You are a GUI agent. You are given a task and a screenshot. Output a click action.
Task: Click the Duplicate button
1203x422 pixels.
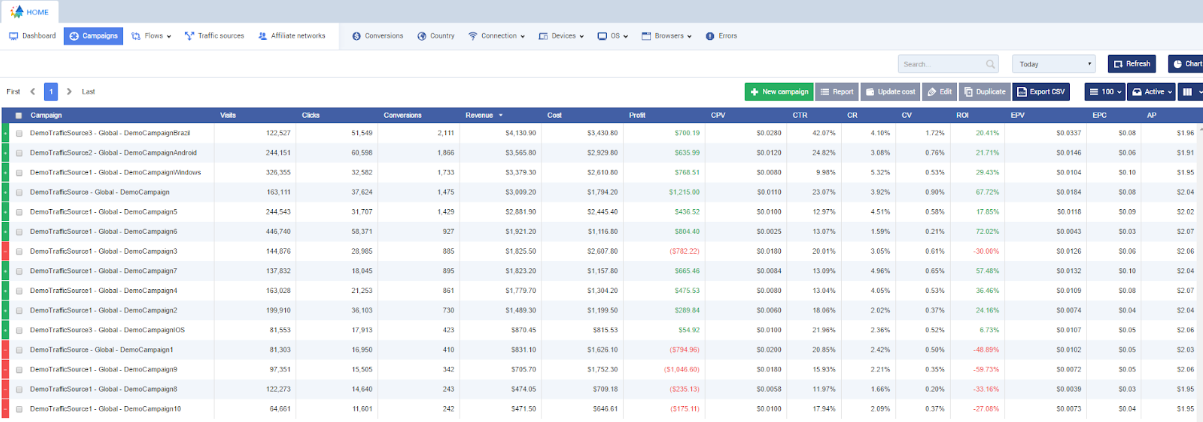(985, 91)
